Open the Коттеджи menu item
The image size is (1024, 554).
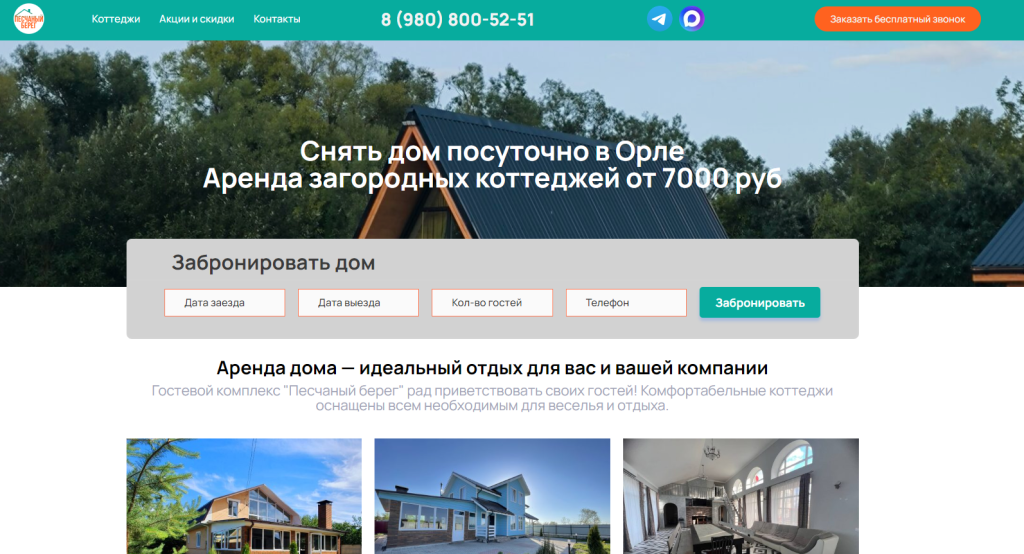pyautogui.click(x=116, y=19)
